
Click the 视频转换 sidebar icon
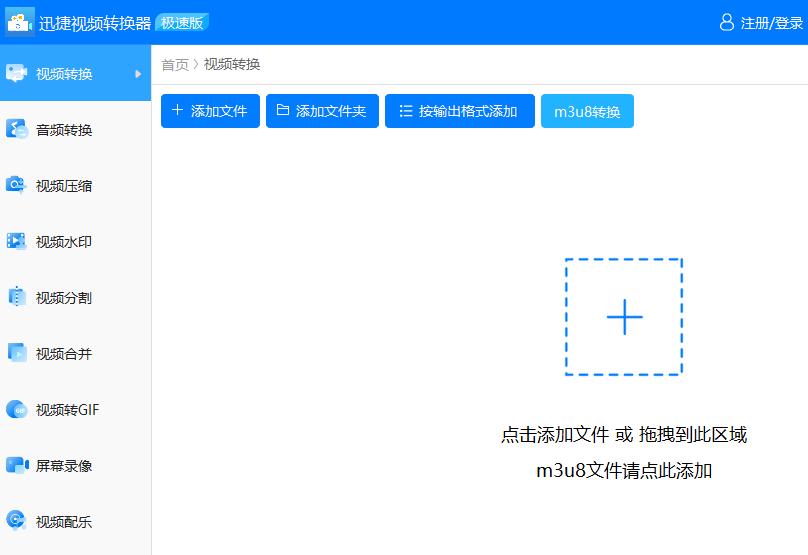(x=16, y=73)
